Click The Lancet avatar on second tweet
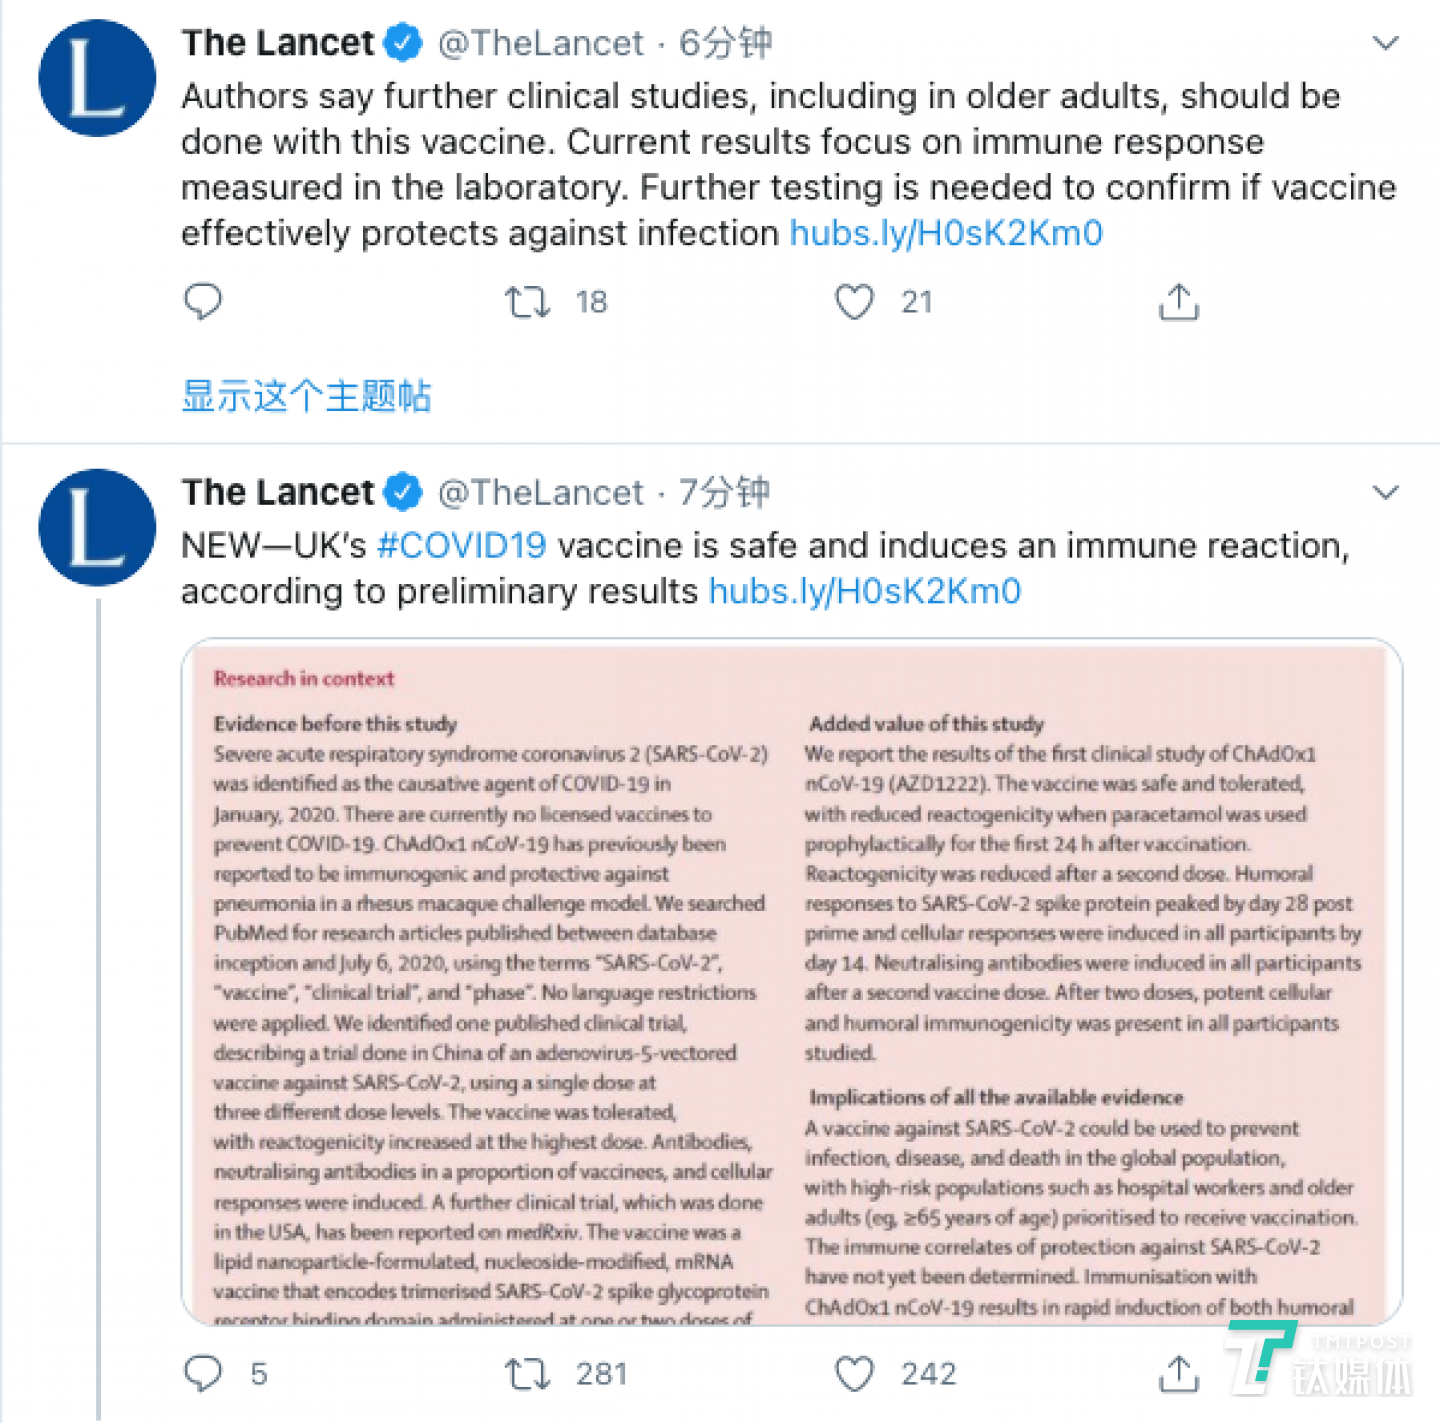 [x=97, y=527]
